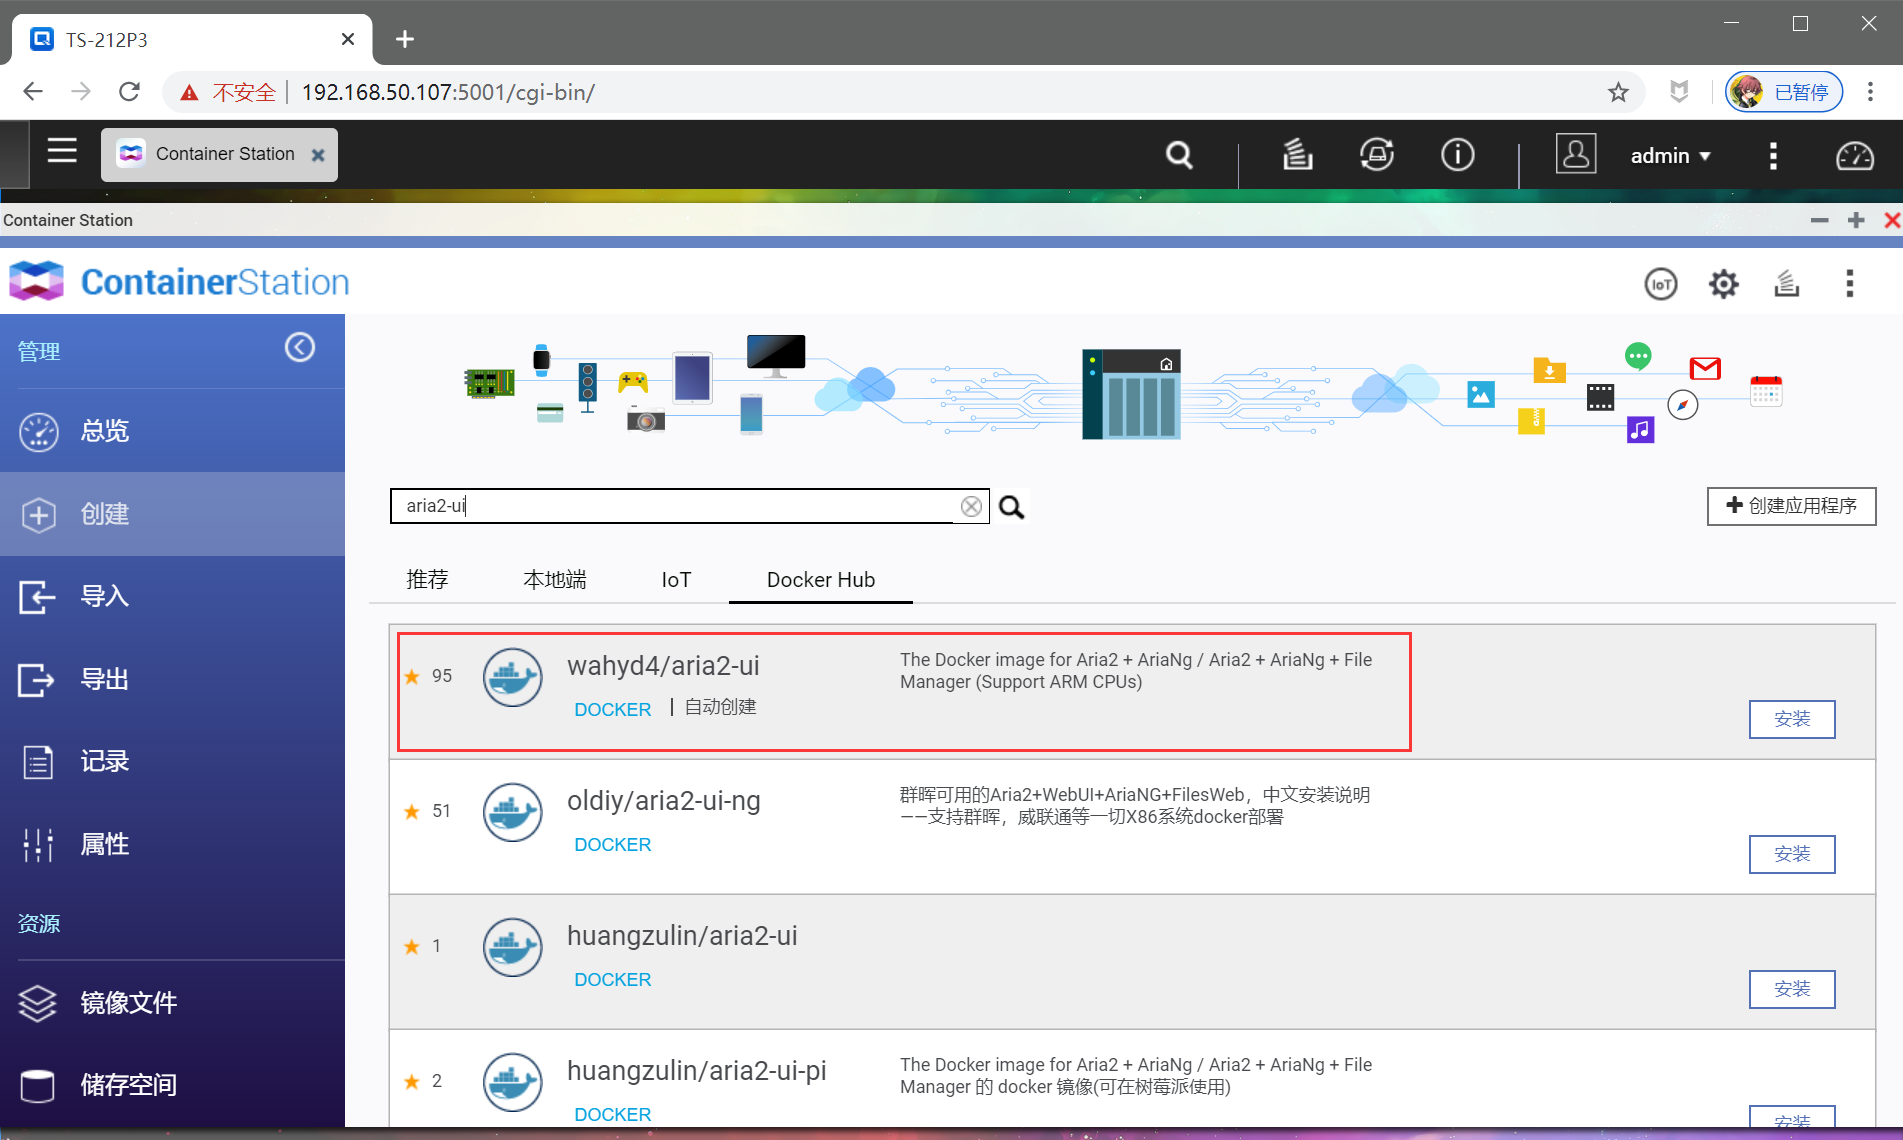Click the Docker whale icon for wahyd4/aria2-ui
Screen dimensions: 1903x1140
513,677
